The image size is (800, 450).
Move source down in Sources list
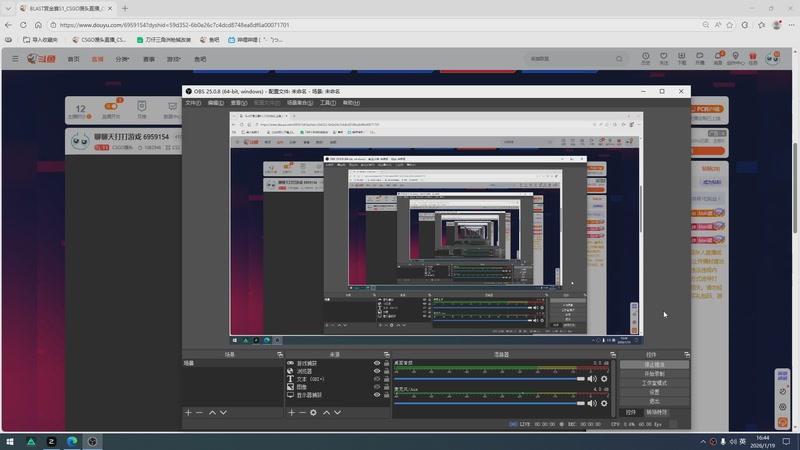338,412
